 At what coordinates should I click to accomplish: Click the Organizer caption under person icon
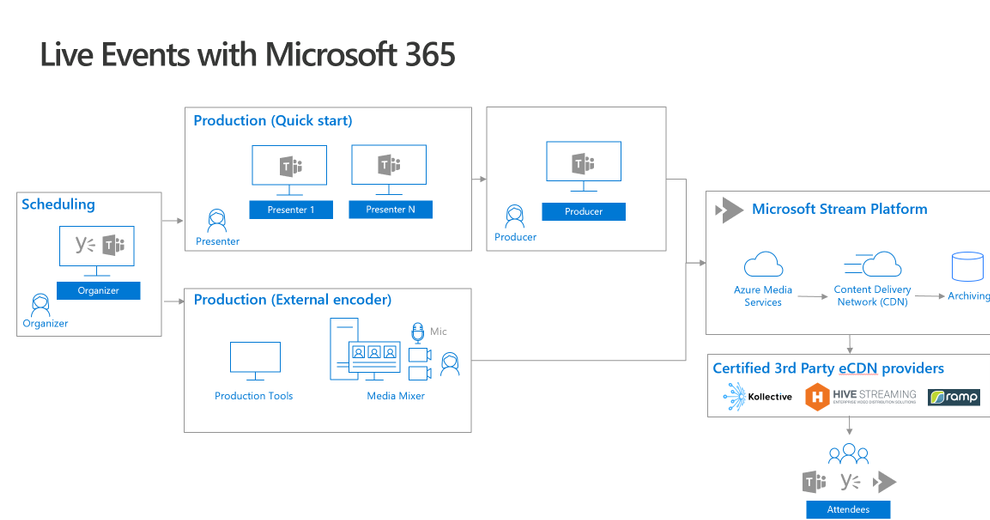(x=45, y=324)
